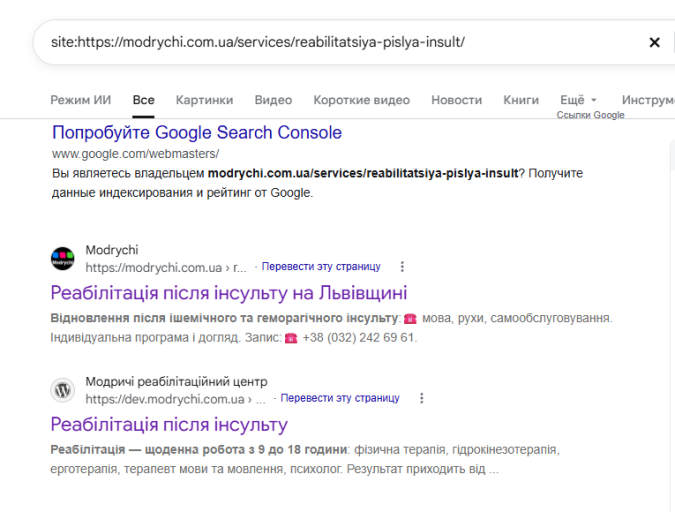This screenshot has height=512, width=675.
Task: Open Реабілітація після інсульту на Львівщині result
Action: [229, 293]
